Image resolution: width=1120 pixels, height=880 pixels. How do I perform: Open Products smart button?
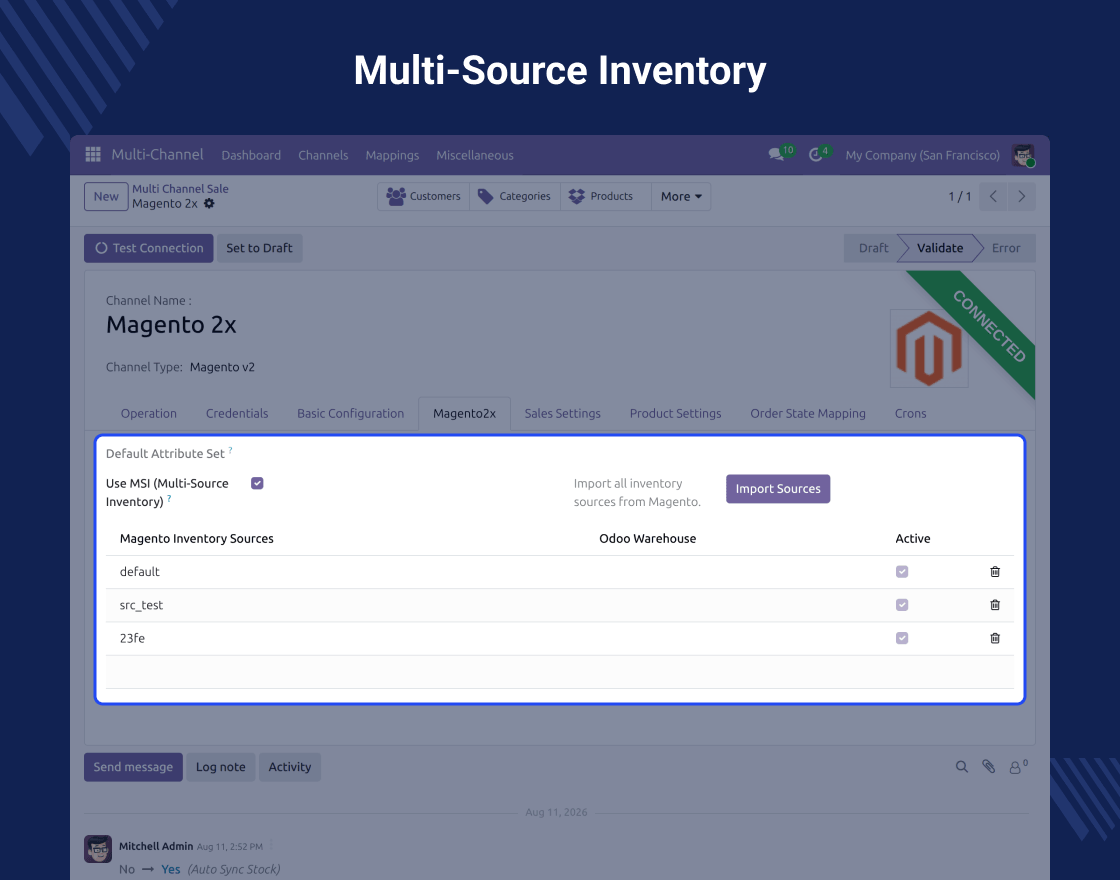point(606,196)
